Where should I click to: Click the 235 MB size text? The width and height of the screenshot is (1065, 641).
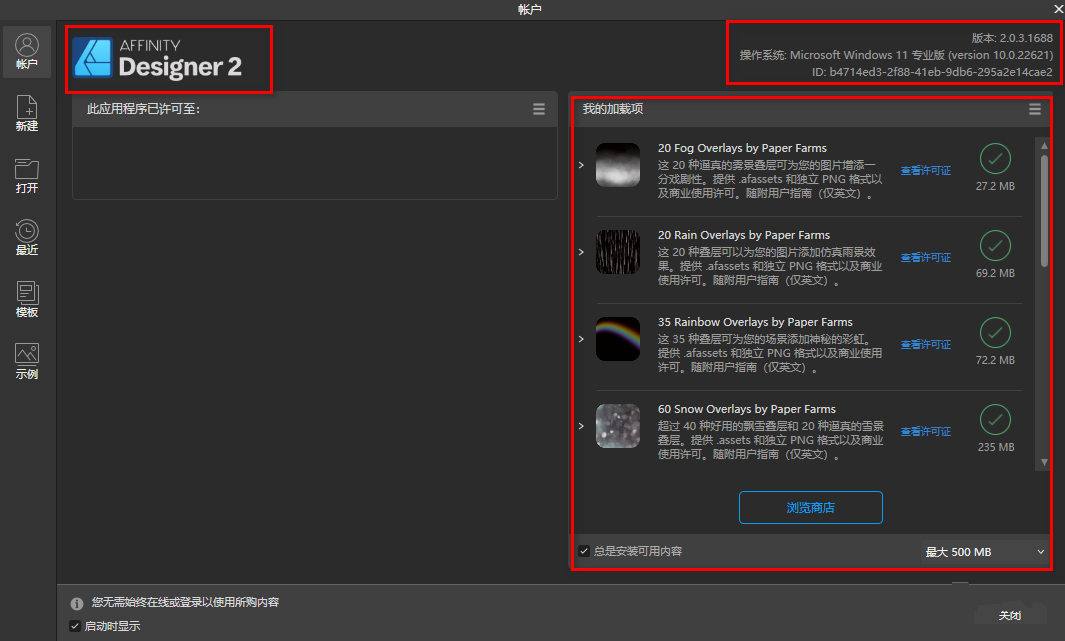click(996, 447)
